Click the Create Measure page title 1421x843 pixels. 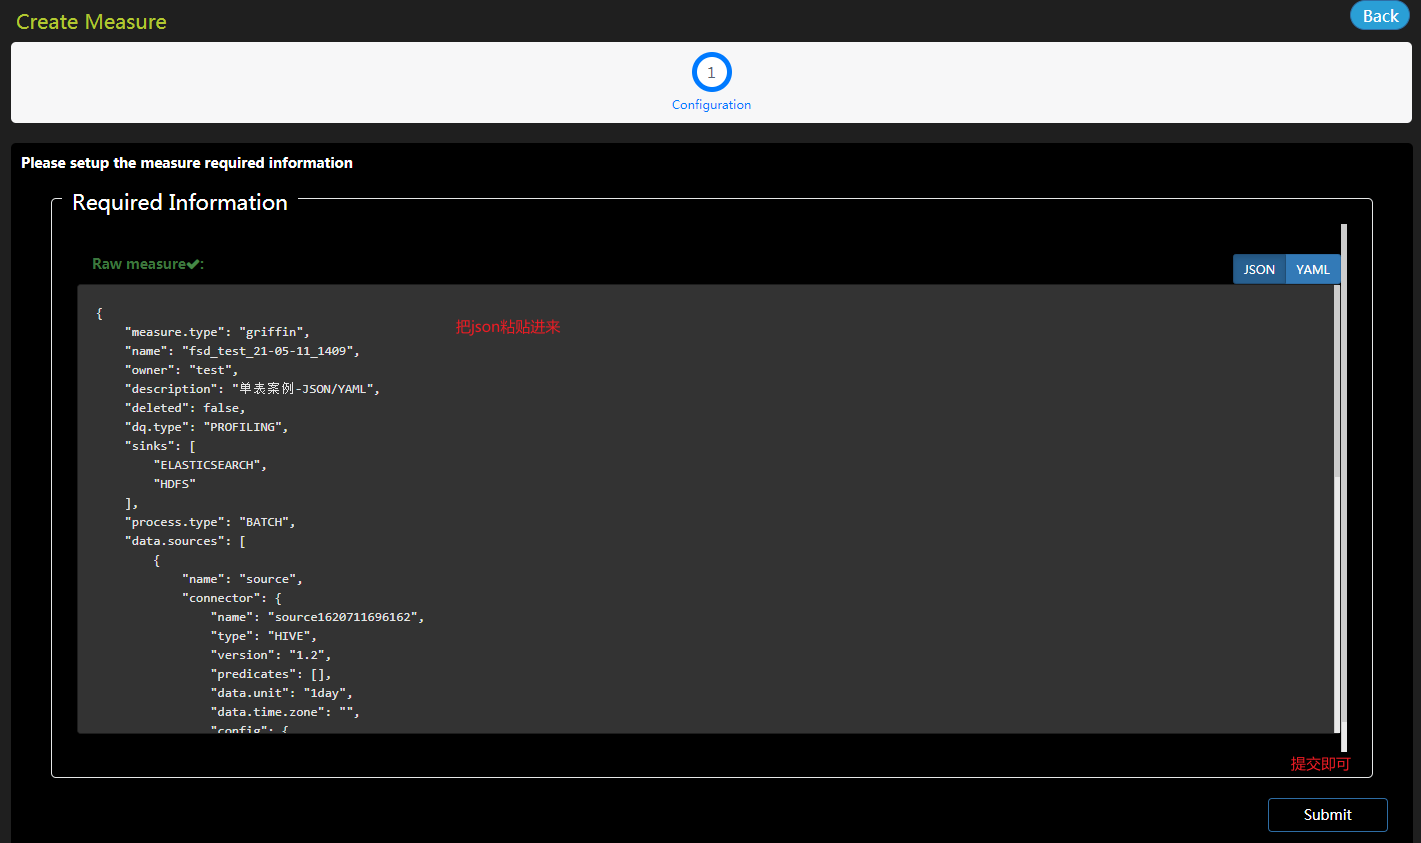tap(91, 22)
